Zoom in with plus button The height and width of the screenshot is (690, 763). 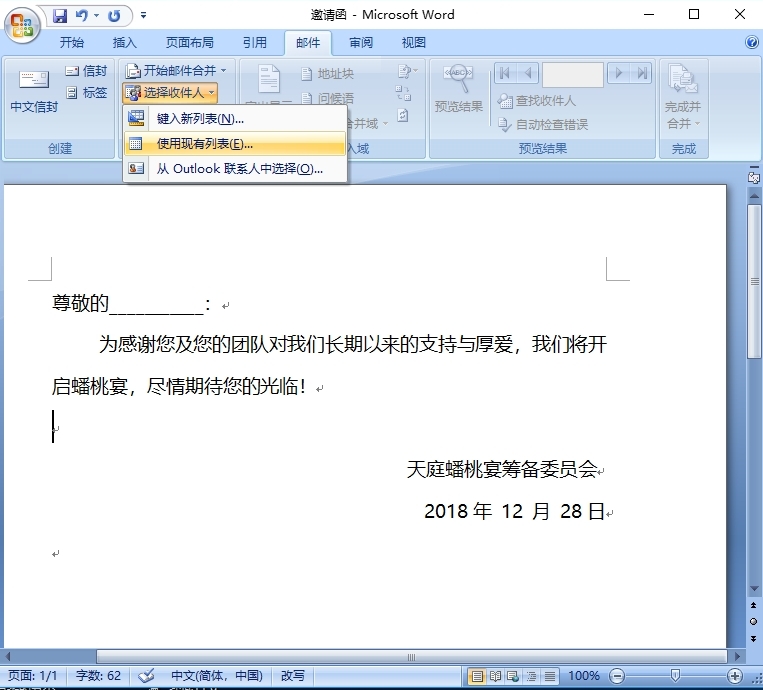(735, 676)
